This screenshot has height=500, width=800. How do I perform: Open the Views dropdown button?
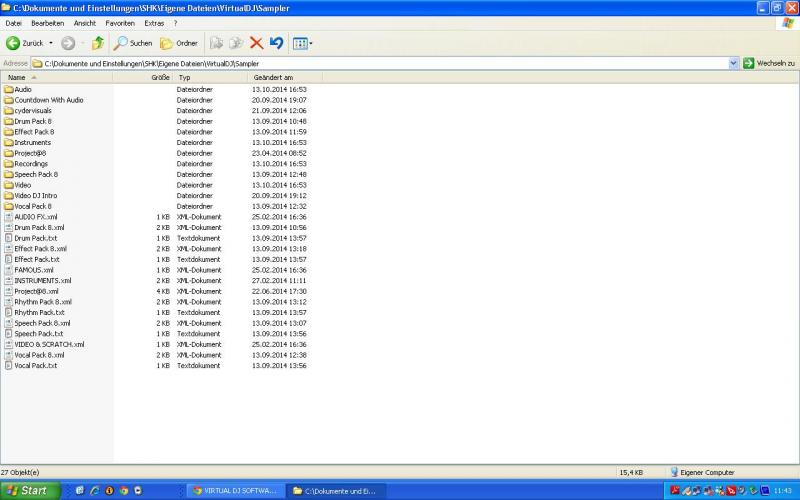pos(303,43)
